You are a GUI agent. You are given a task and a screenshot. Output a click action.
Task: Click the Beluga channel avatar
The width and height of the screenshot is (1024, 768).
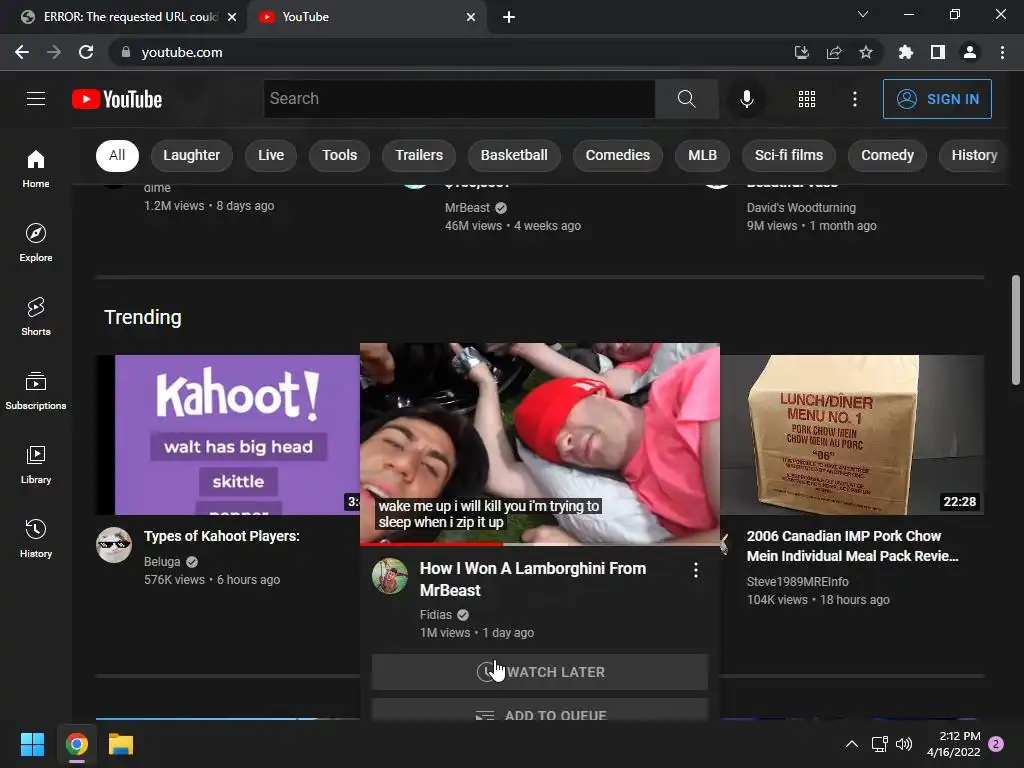pyautogui.click(x=114, y=545)
